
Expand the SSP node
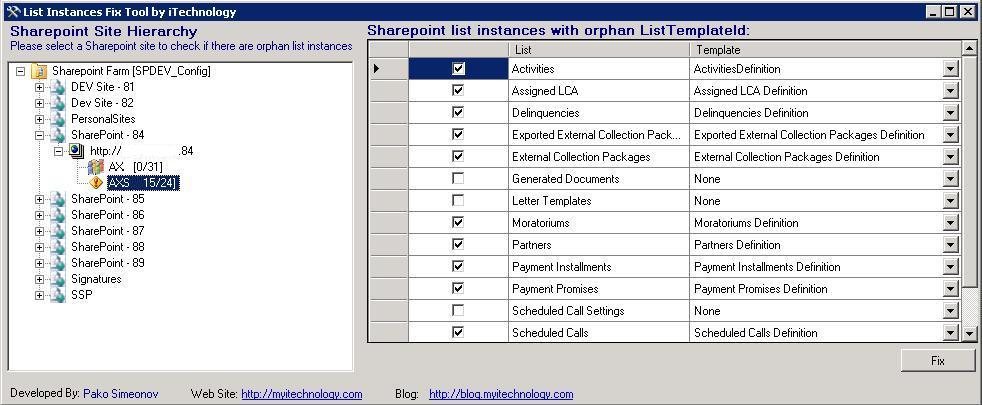click(x=39, y=295)
